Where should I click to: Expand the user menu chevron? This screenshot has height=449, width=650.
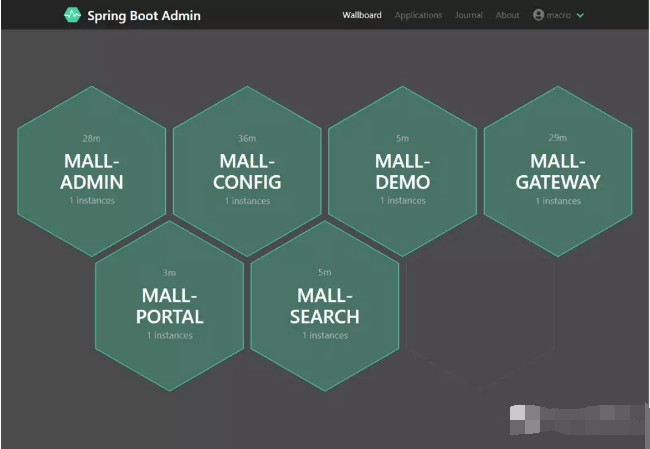coord(581,15)
